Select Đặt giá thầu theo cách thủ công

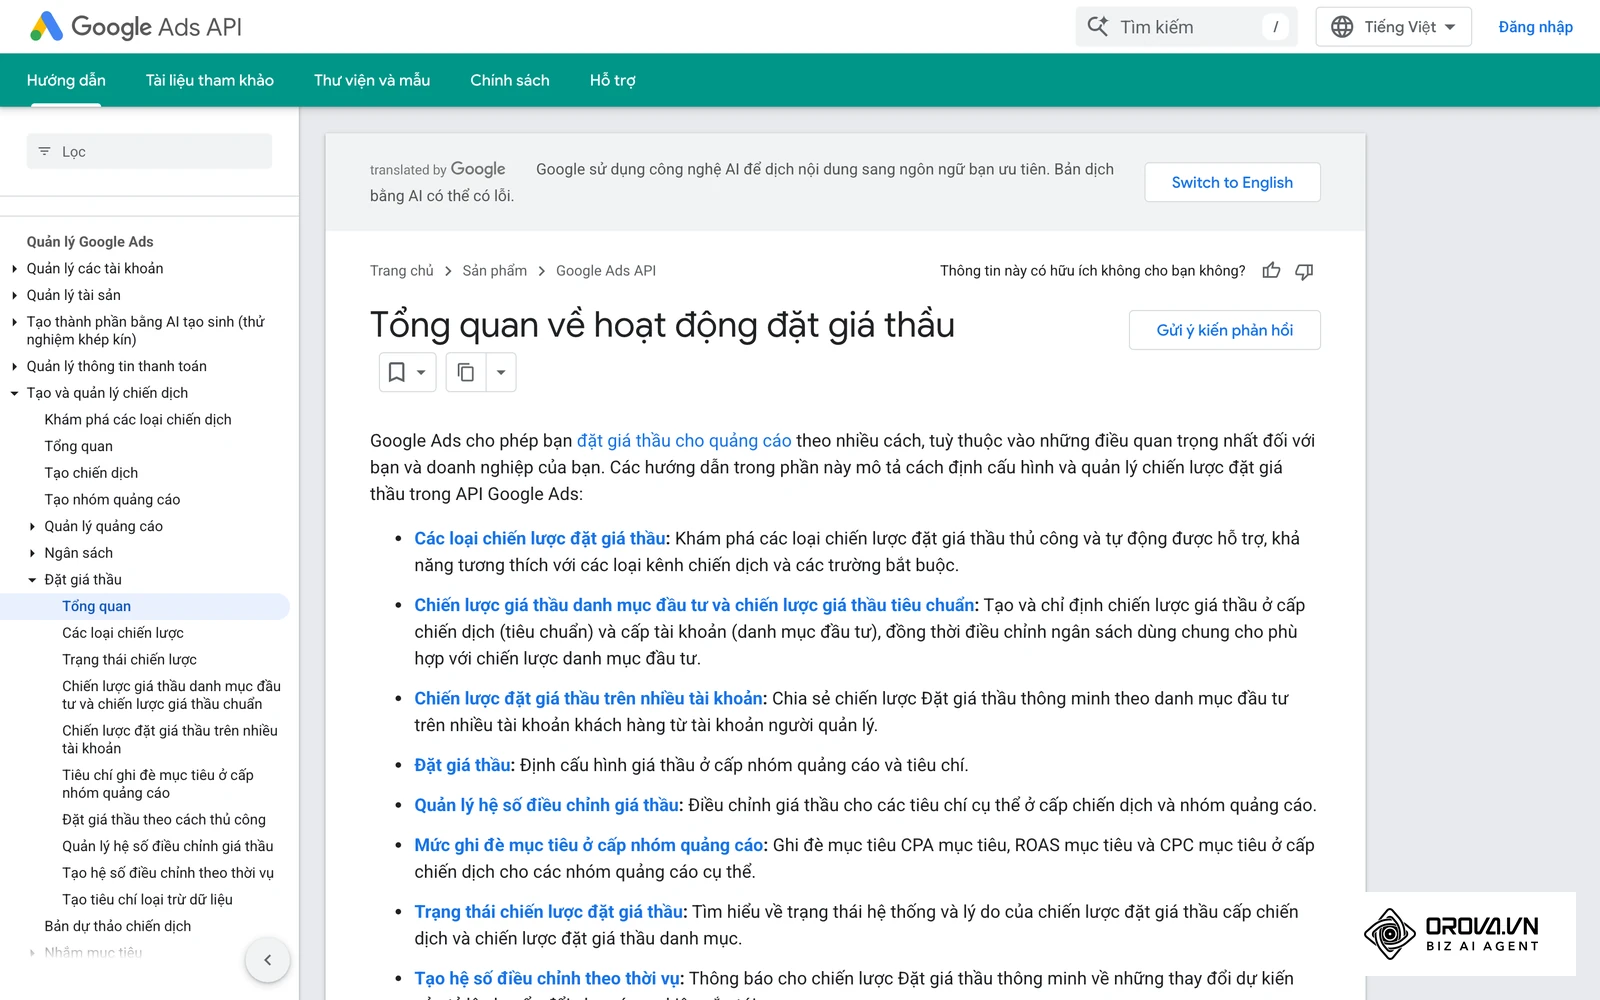(x=164, y=820)
